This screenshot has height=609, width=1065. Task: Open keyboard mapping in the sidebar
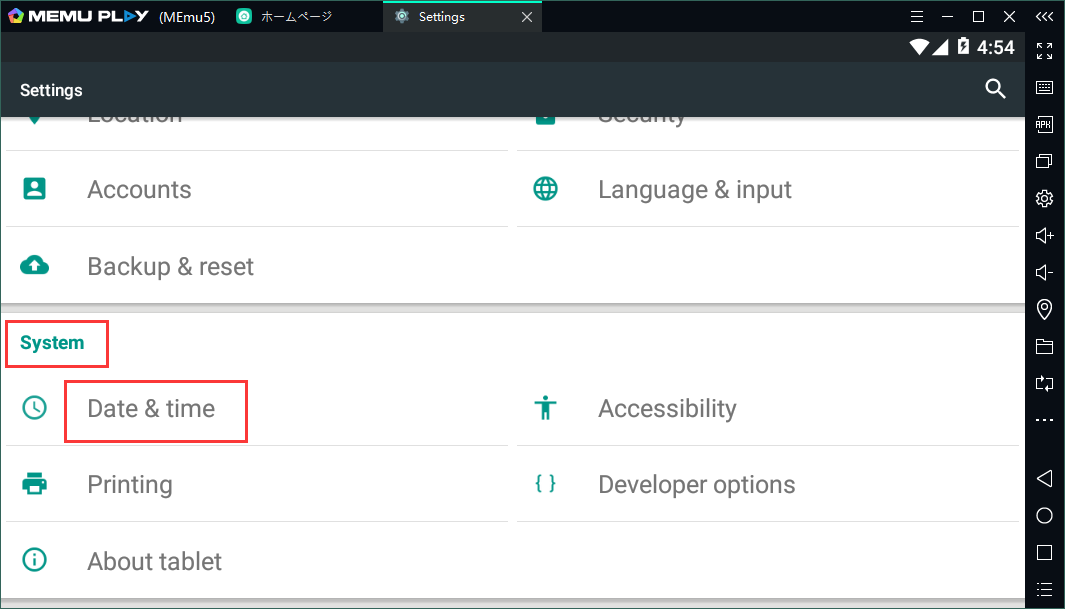pos(1044,87)
